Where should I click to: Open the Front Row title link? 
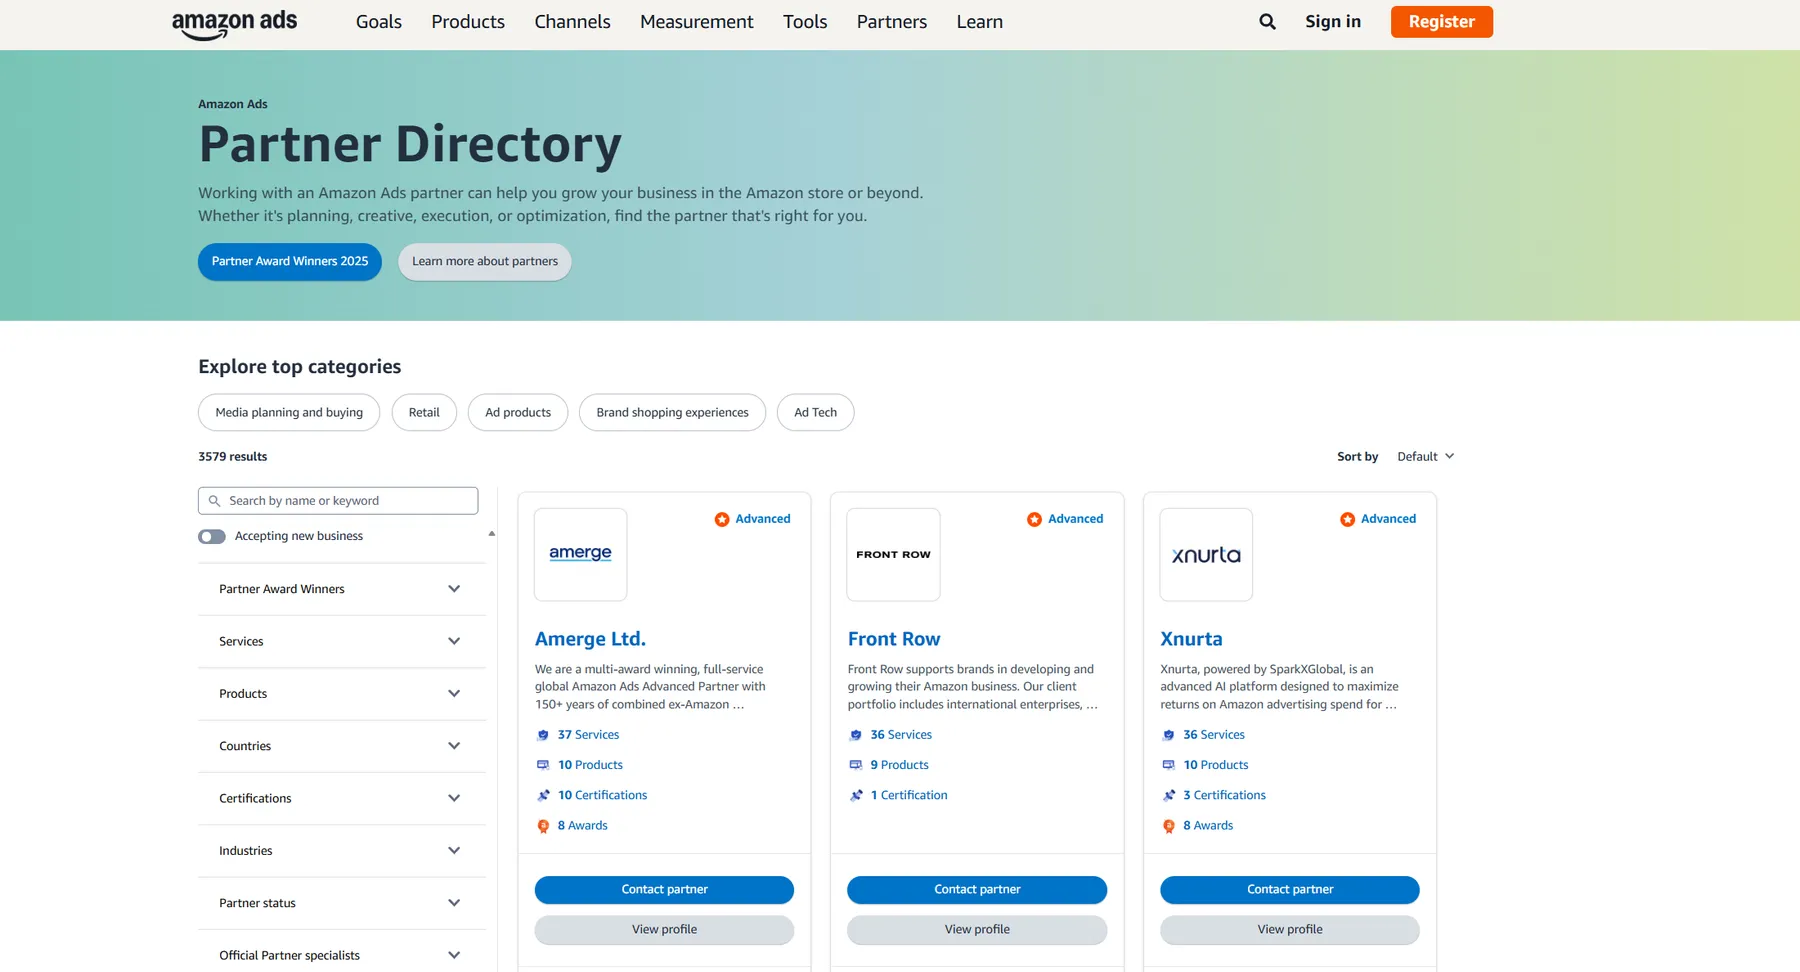coord(894,639)
